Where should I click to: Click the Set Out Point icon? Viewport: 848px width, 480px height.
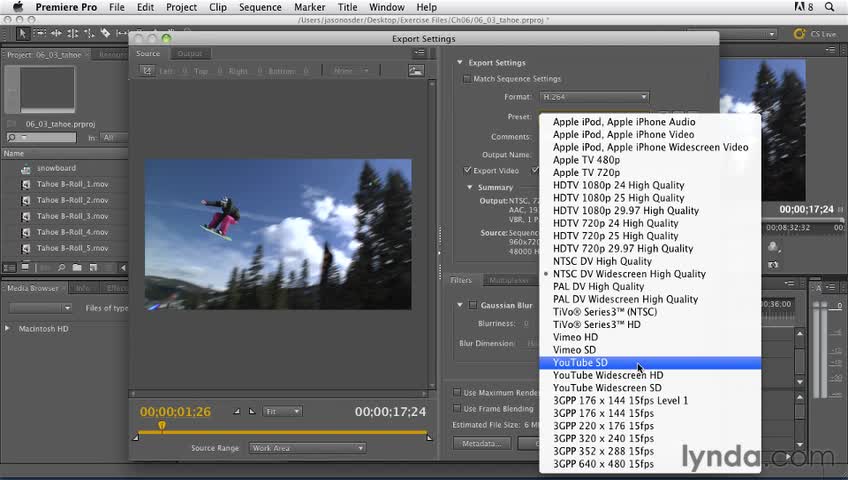pos(252,411)
